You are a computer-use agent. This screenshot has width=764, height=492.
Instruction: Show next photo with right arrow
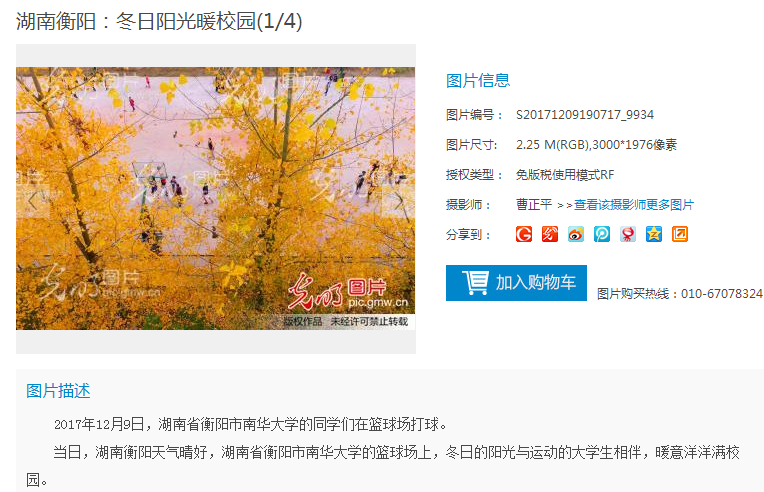pyautogui.click(x=399, y=201)
